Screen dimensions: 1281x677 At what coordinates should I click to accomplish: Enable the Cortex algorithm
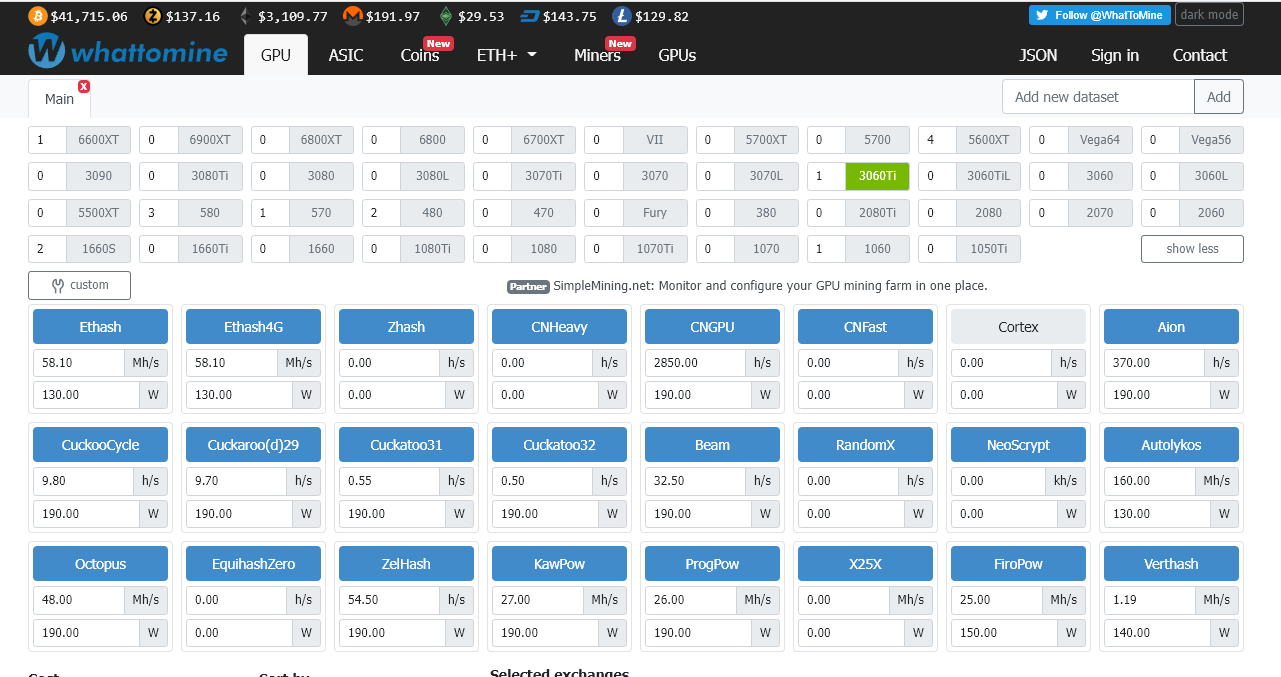point(1018,327)
